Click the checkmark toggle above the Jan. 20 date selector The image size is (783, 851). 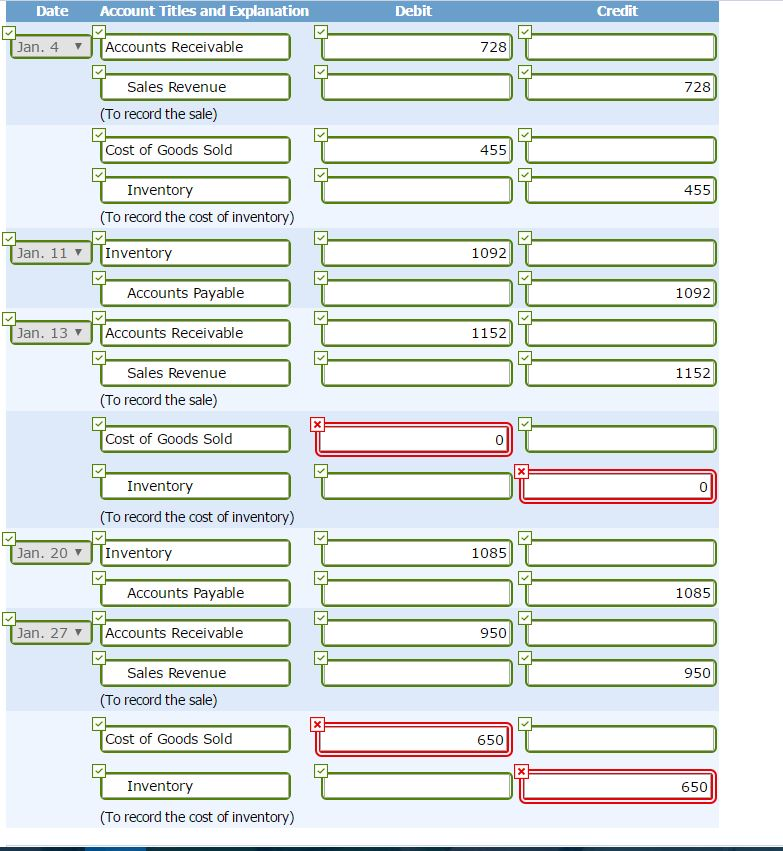(9, 537)
